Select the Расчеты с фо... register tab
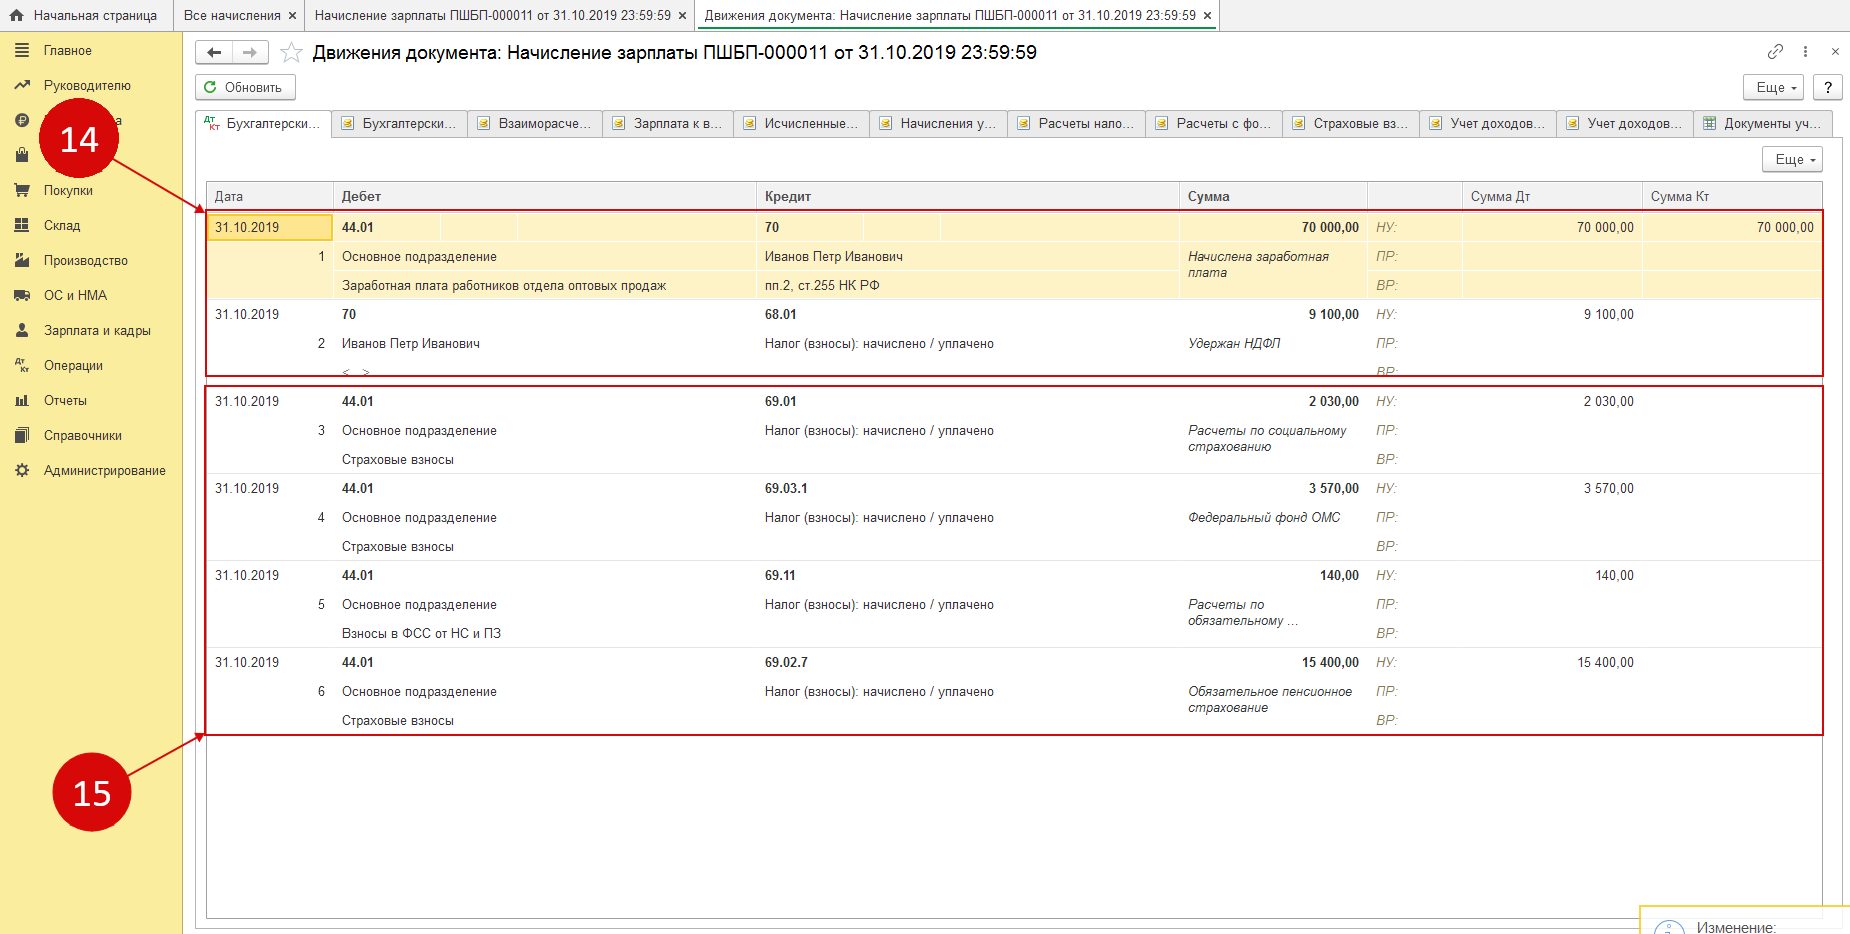 click(1214, 123)
